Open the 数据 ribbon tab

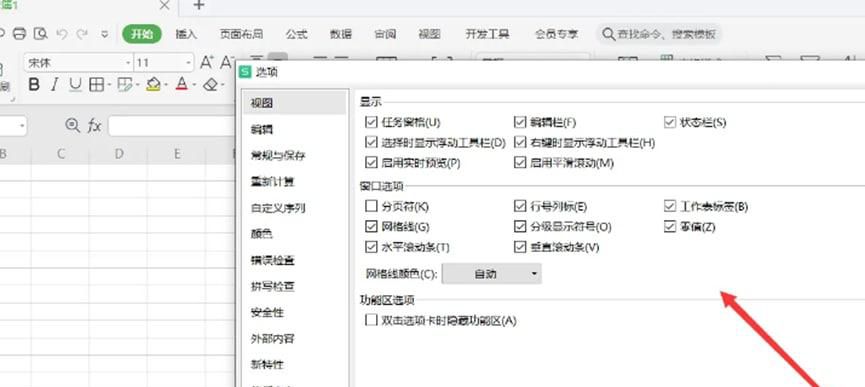[x=341, y=34]
